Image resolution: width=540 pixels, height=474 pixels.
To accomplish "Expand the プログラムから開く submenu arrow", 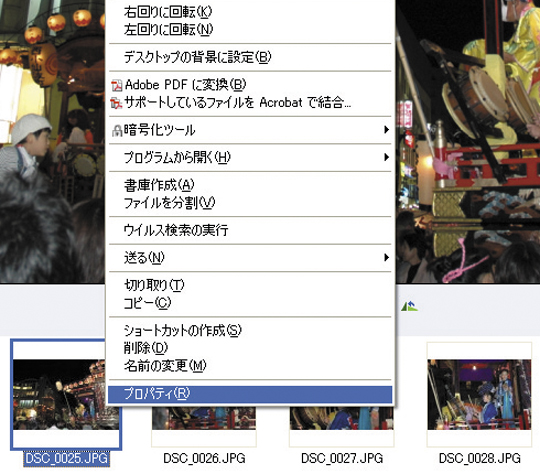I will click(x=386, y=157).
